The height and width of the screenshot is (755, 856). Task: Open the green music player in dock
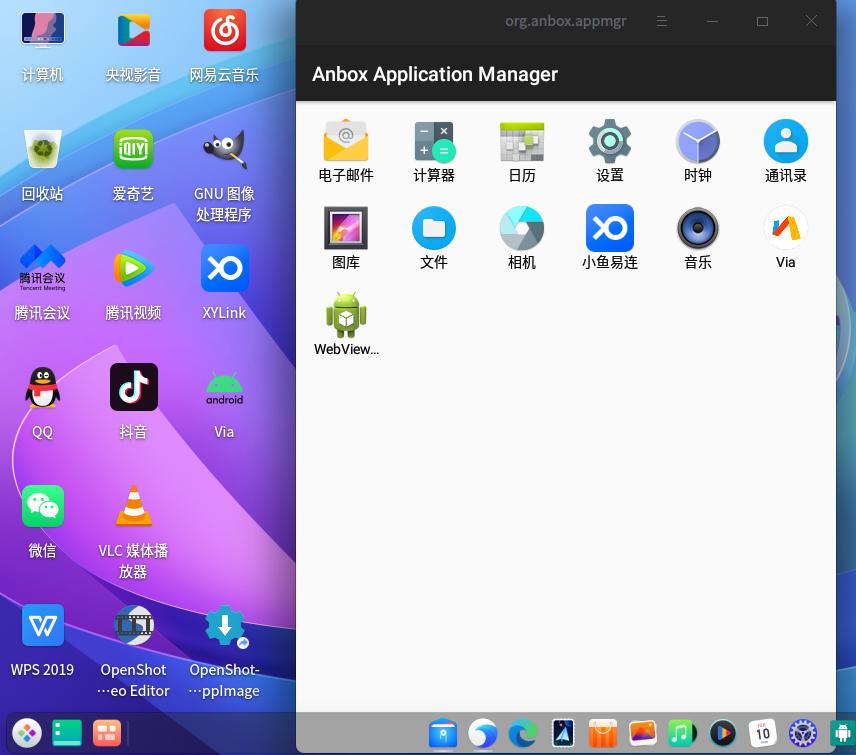[x=682, y=733]
